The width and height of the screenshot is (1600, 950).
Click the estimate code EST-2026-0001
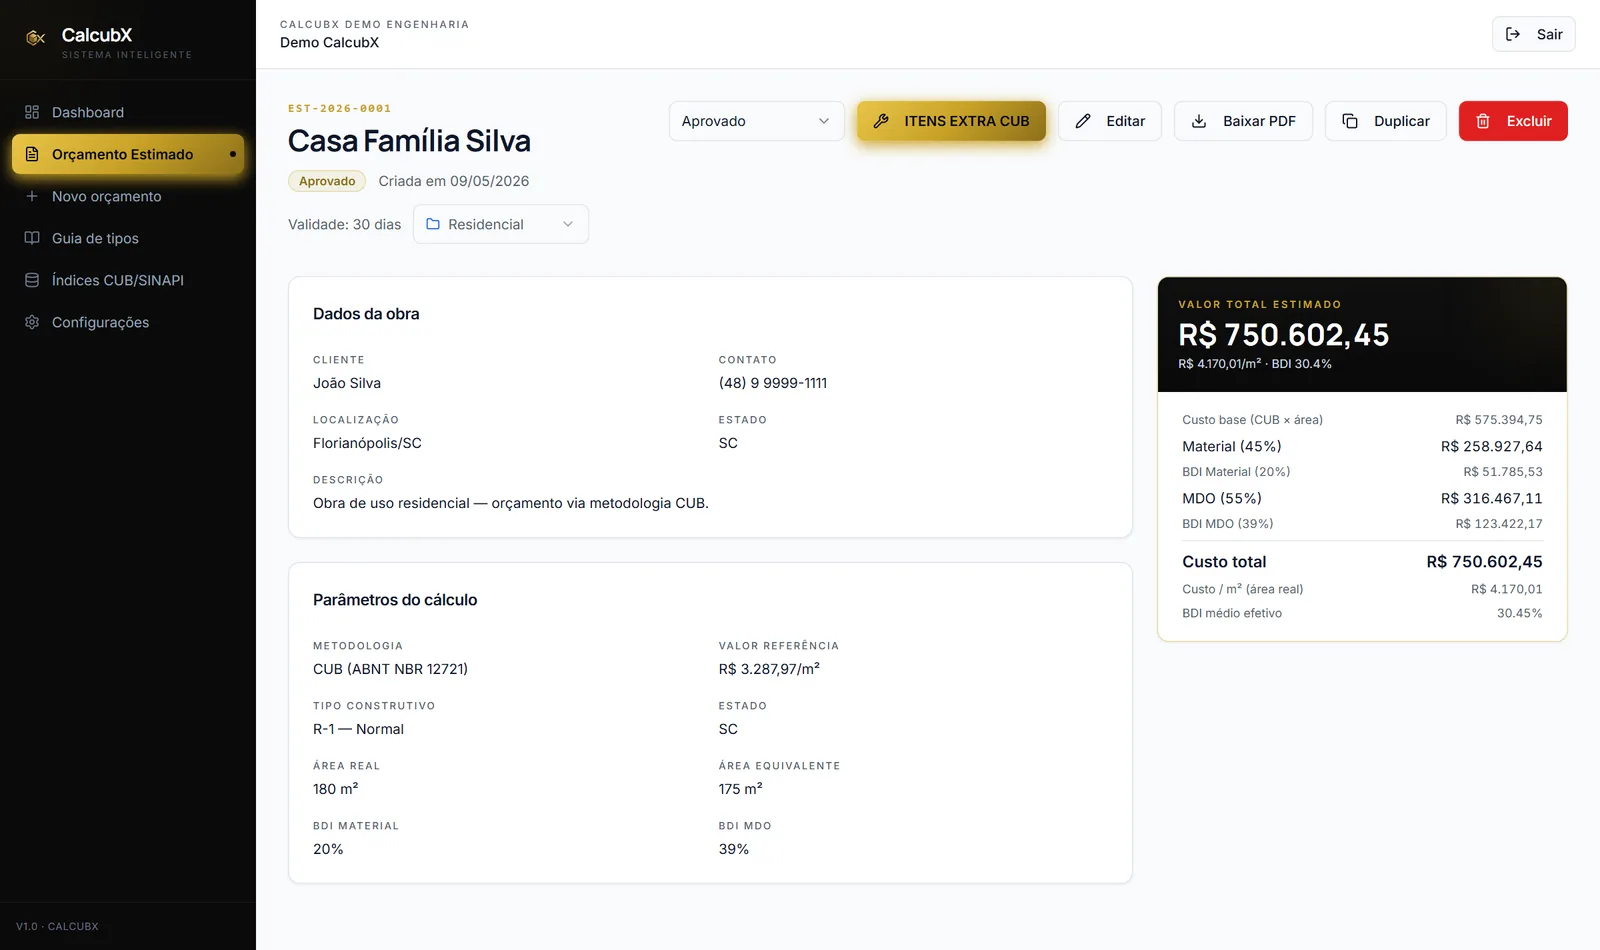tap(339, 108)
